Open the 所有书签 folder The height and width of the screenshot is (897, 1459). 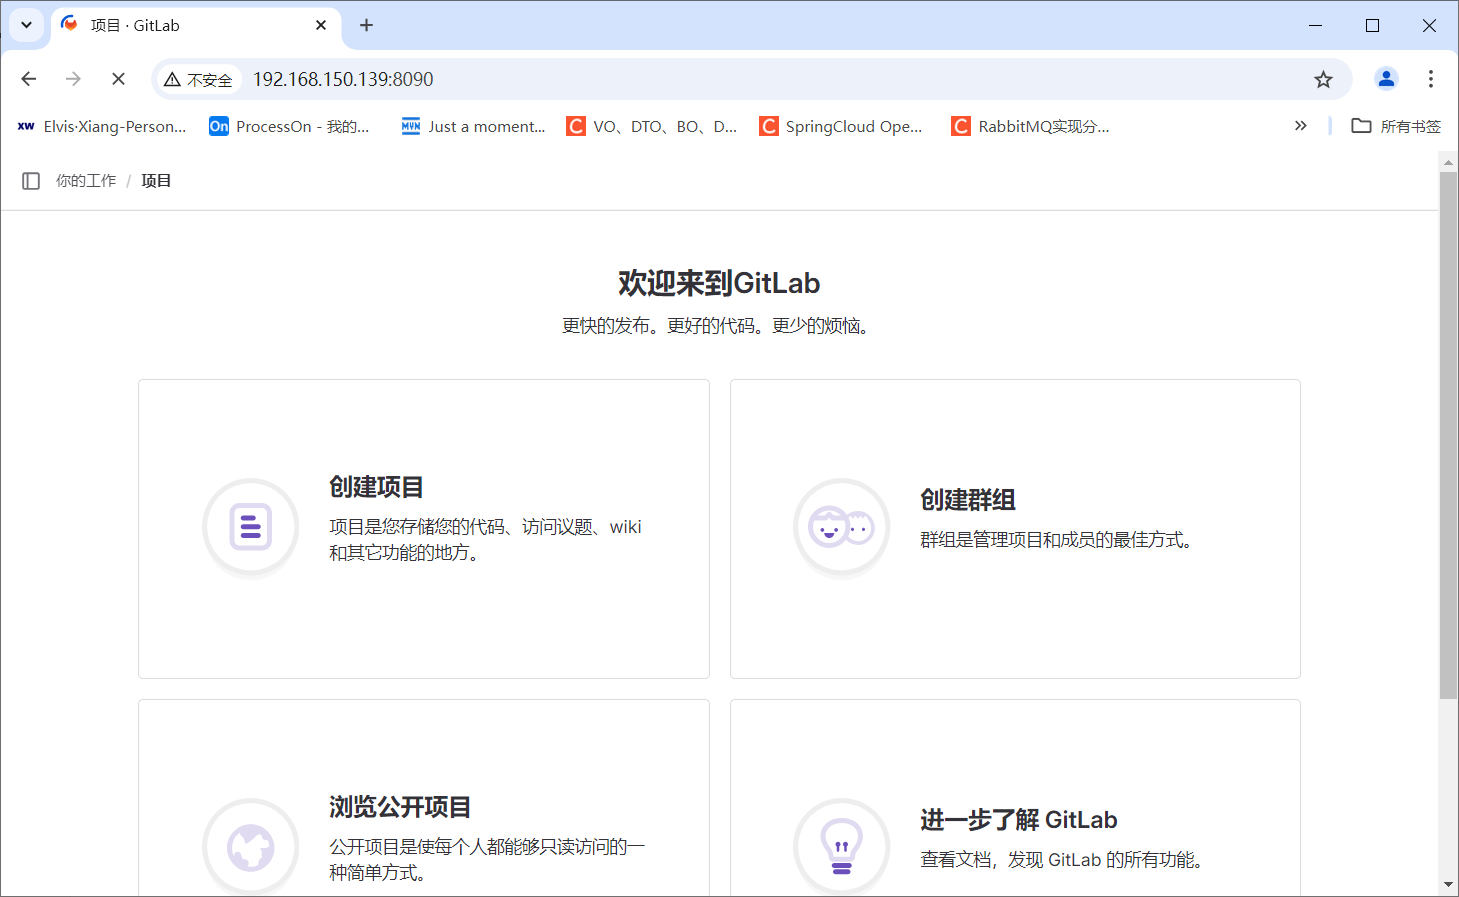[1396, 126]
